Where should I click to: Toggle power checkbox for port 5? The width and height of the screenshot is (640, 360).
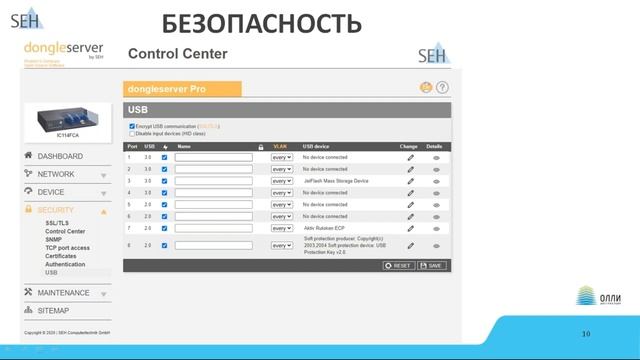164,205
